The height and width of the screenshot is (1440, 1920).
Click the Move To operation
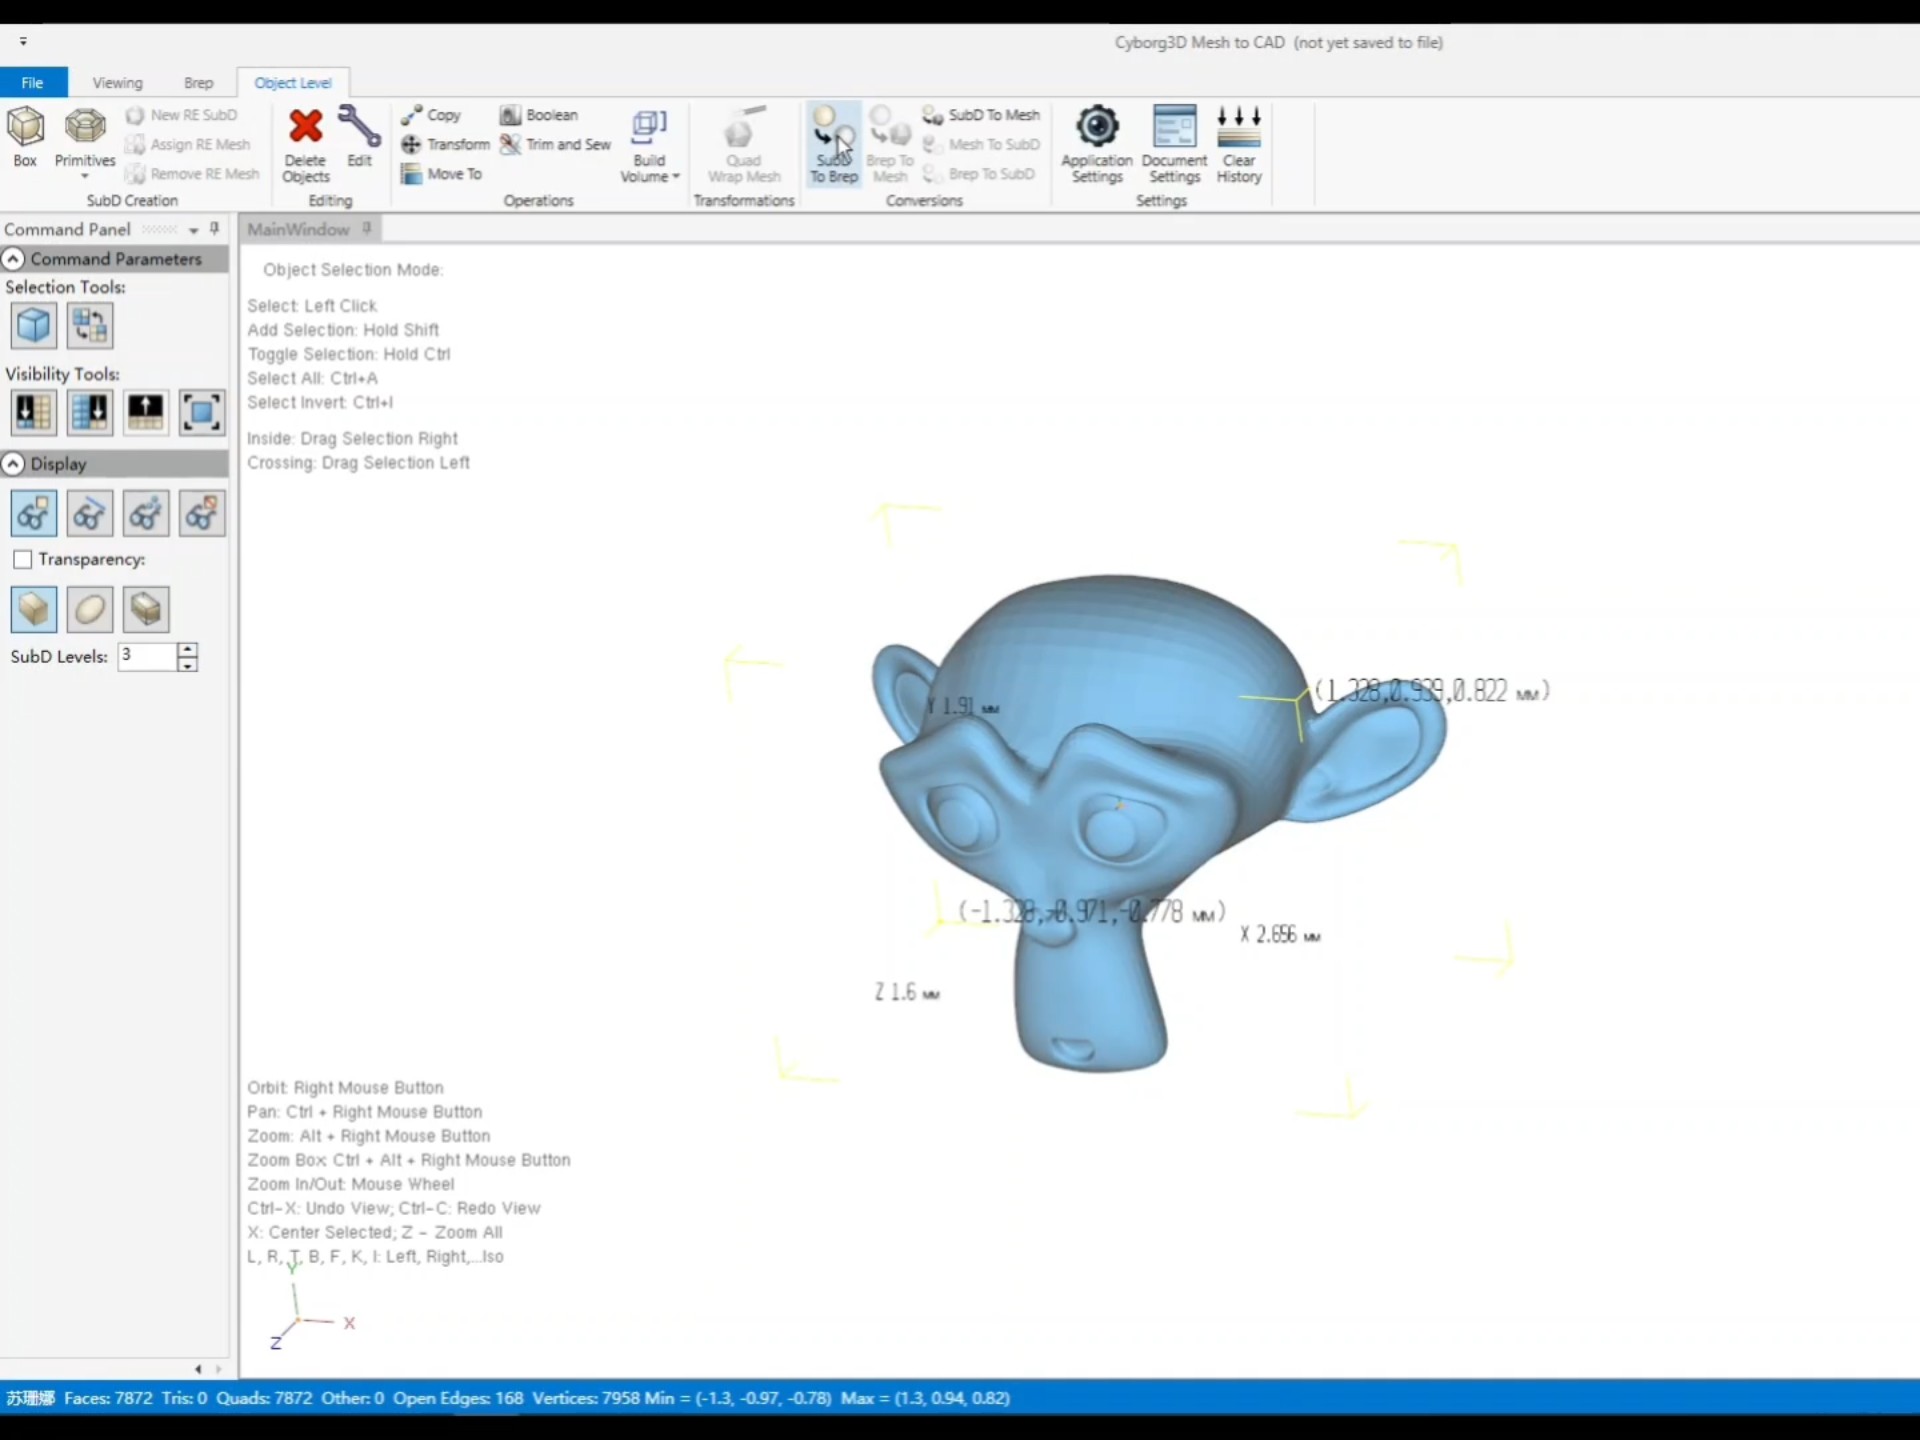click(x=441, y=173)
